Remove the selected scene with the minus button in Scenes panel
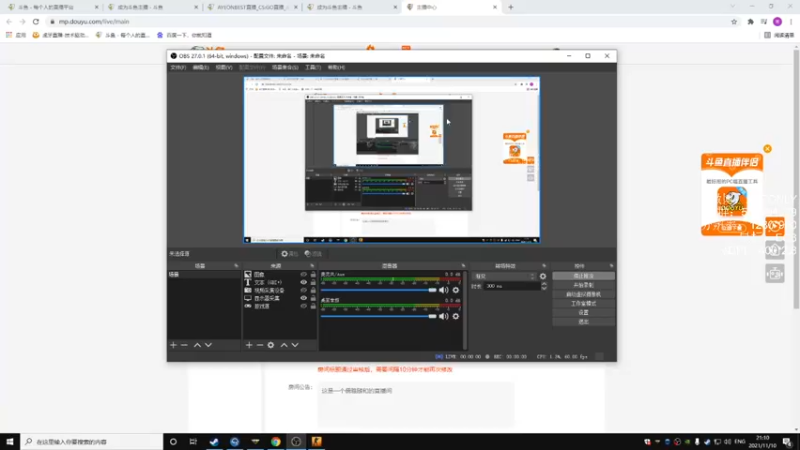This screenshot has height=450, width=800. coord(184,345)
